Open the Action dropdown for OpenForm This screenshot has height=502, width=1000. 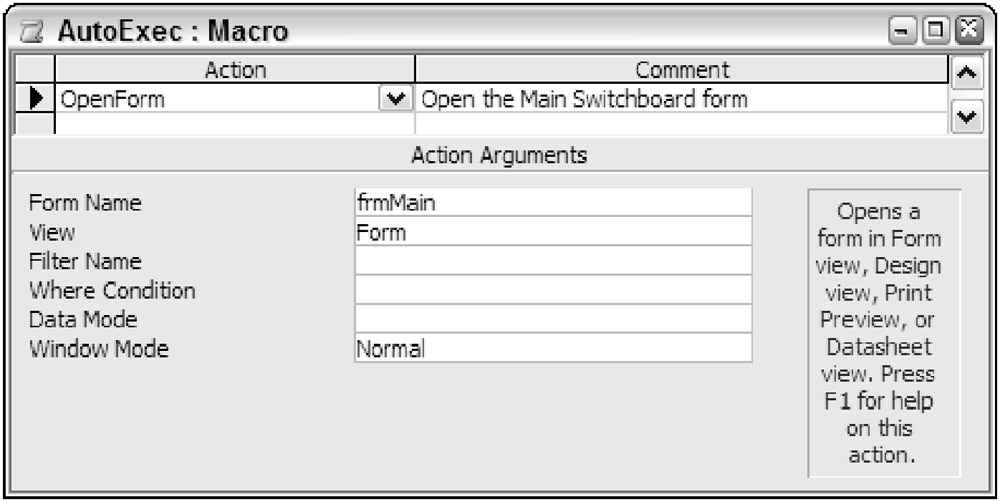click(x=398, y=99)
